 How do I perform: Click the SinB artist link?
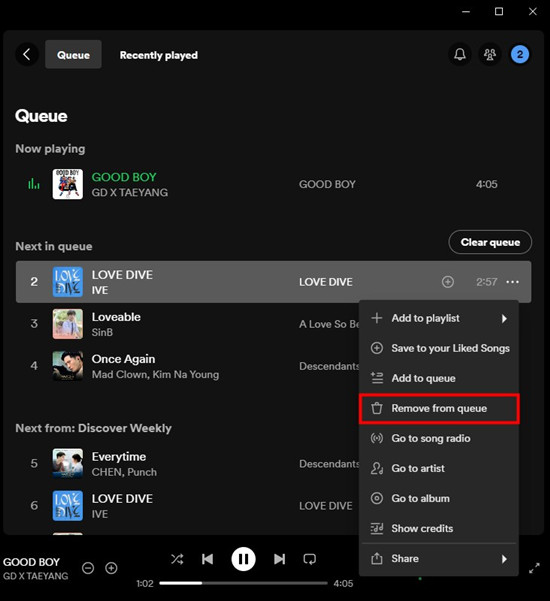pyautogui.click(x=102, y=332)
